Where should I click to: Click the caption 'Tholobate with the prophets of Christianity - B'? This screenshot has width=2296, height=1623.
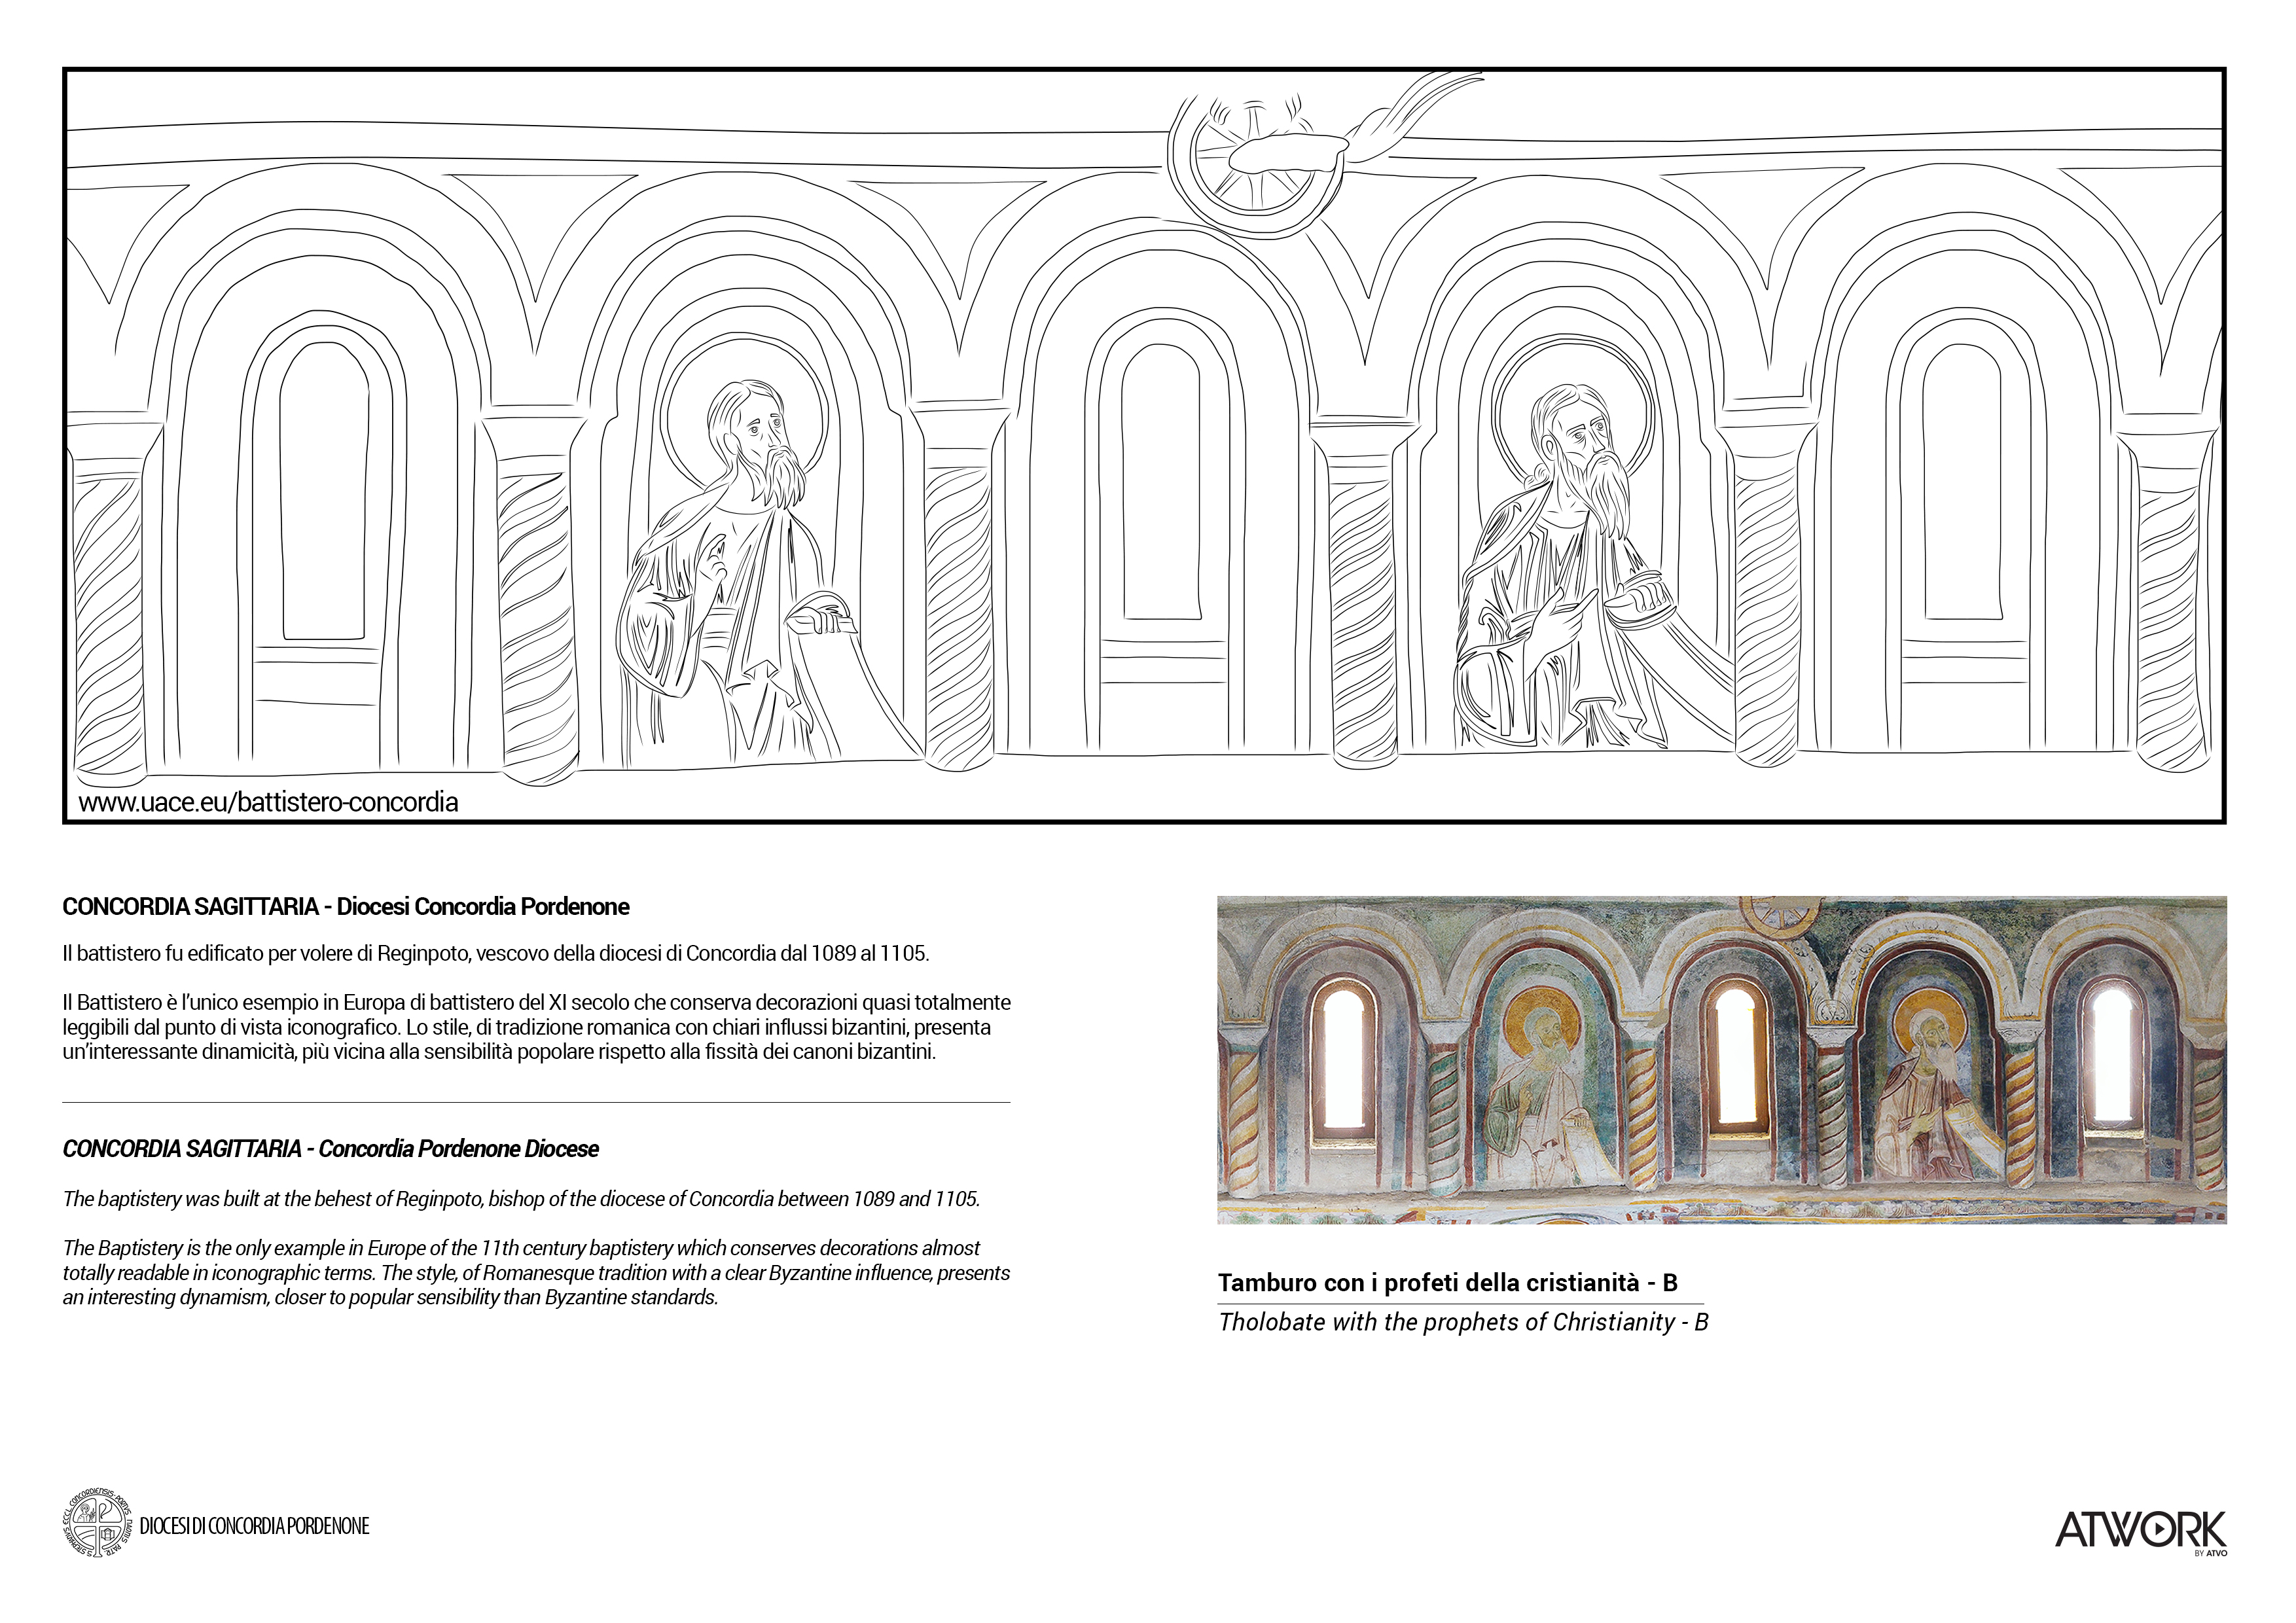pos(1463,1322)
